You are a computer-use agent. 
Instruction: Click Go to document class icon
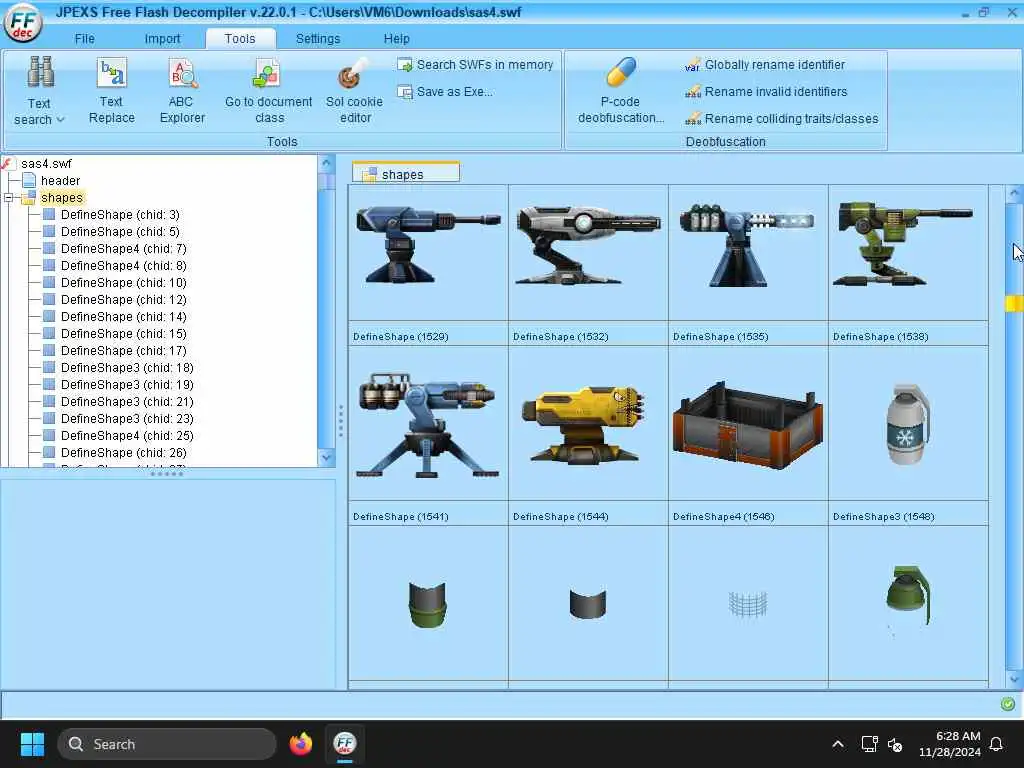267,73
